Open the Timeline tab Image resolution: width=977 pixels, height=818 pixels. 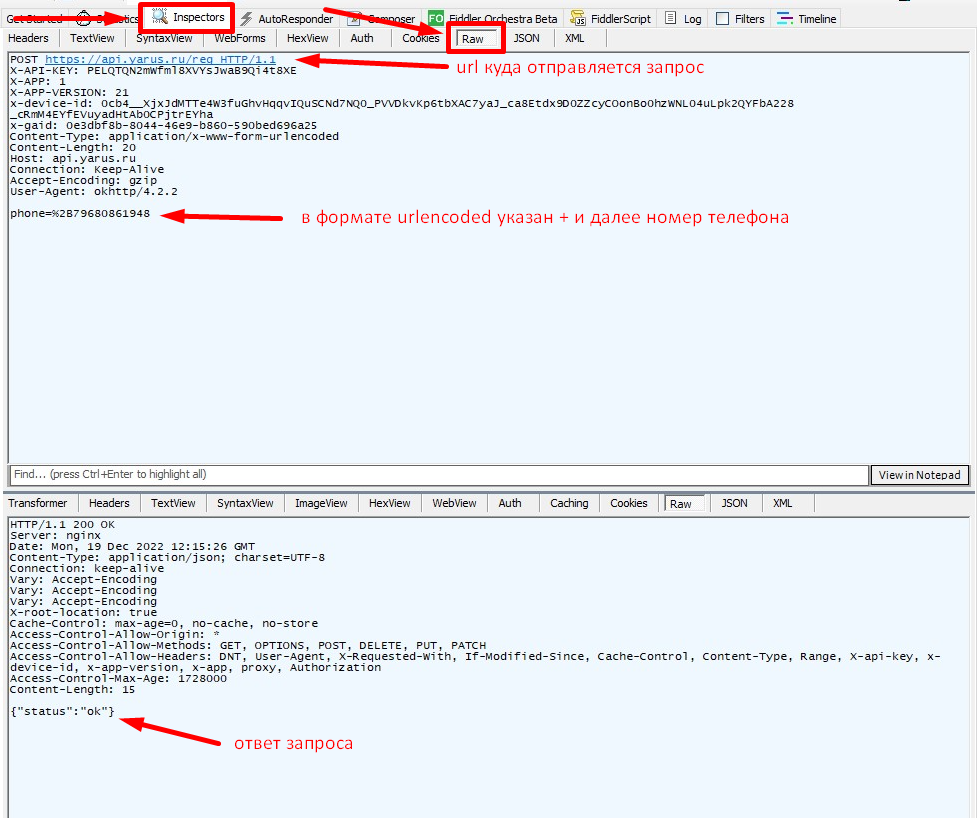(x=807, y=19)
